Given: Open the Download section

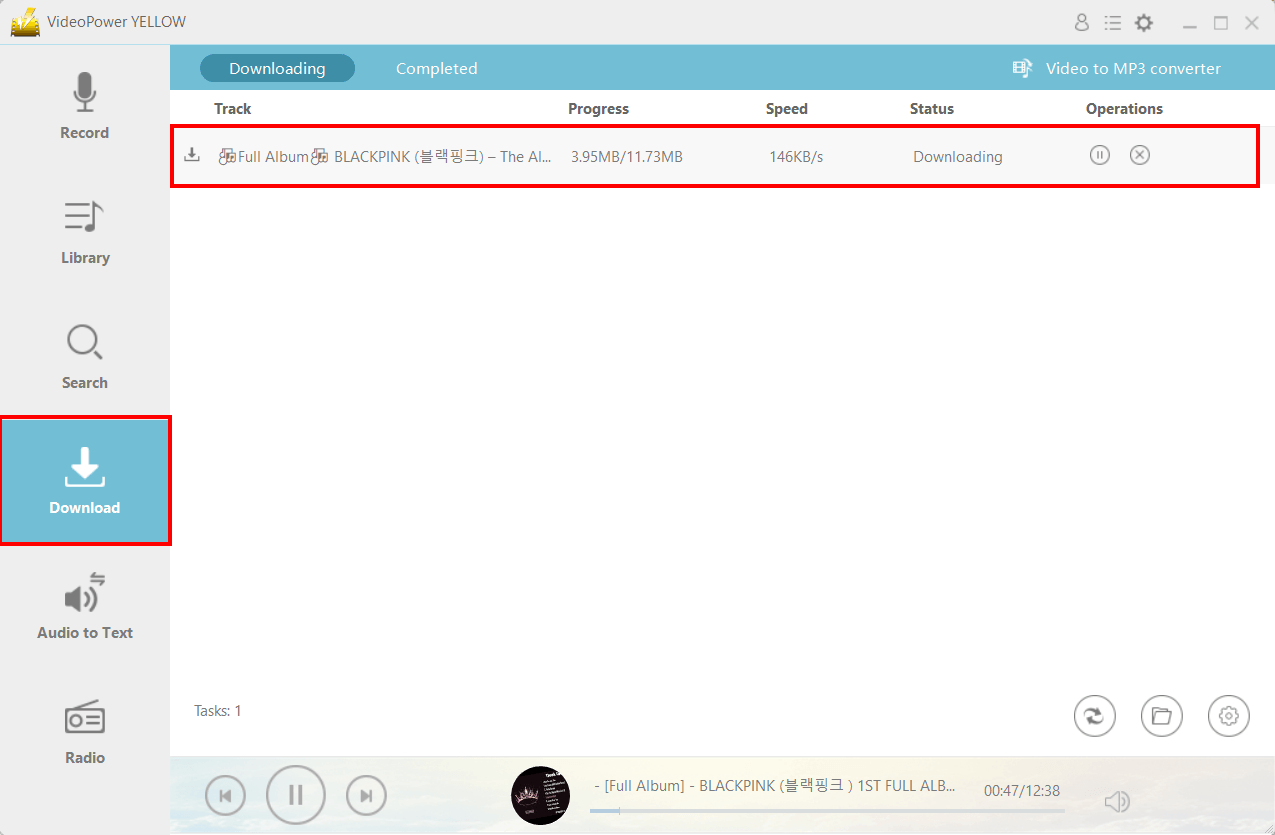Looking at the screenshot, I should pos(85,481).
